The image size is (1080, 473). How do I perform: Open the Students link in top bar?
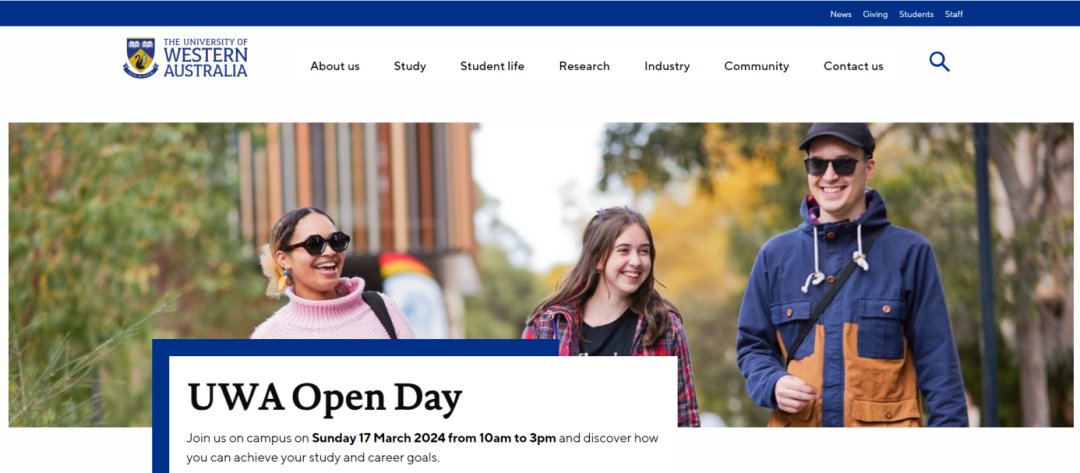916,14
